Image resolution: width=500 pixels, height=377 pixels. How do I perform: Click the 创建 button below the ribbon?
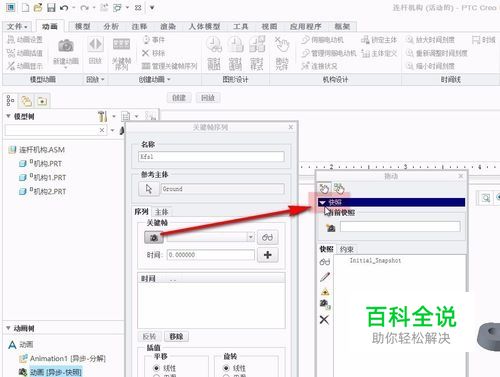coord(179,98)
